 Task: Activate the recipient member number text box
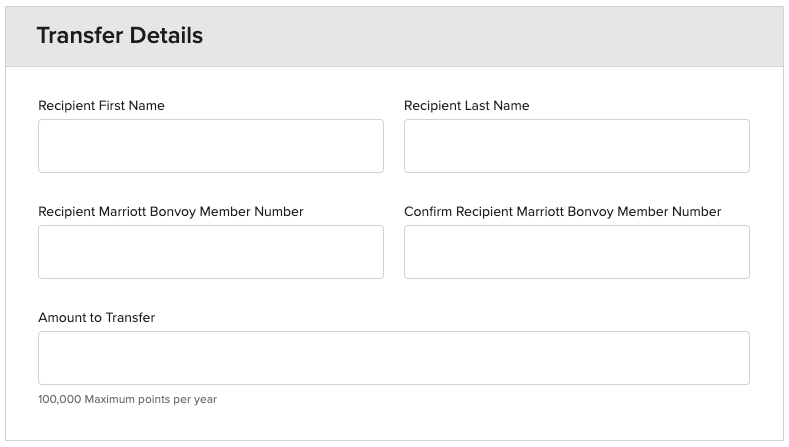point(210,252)
